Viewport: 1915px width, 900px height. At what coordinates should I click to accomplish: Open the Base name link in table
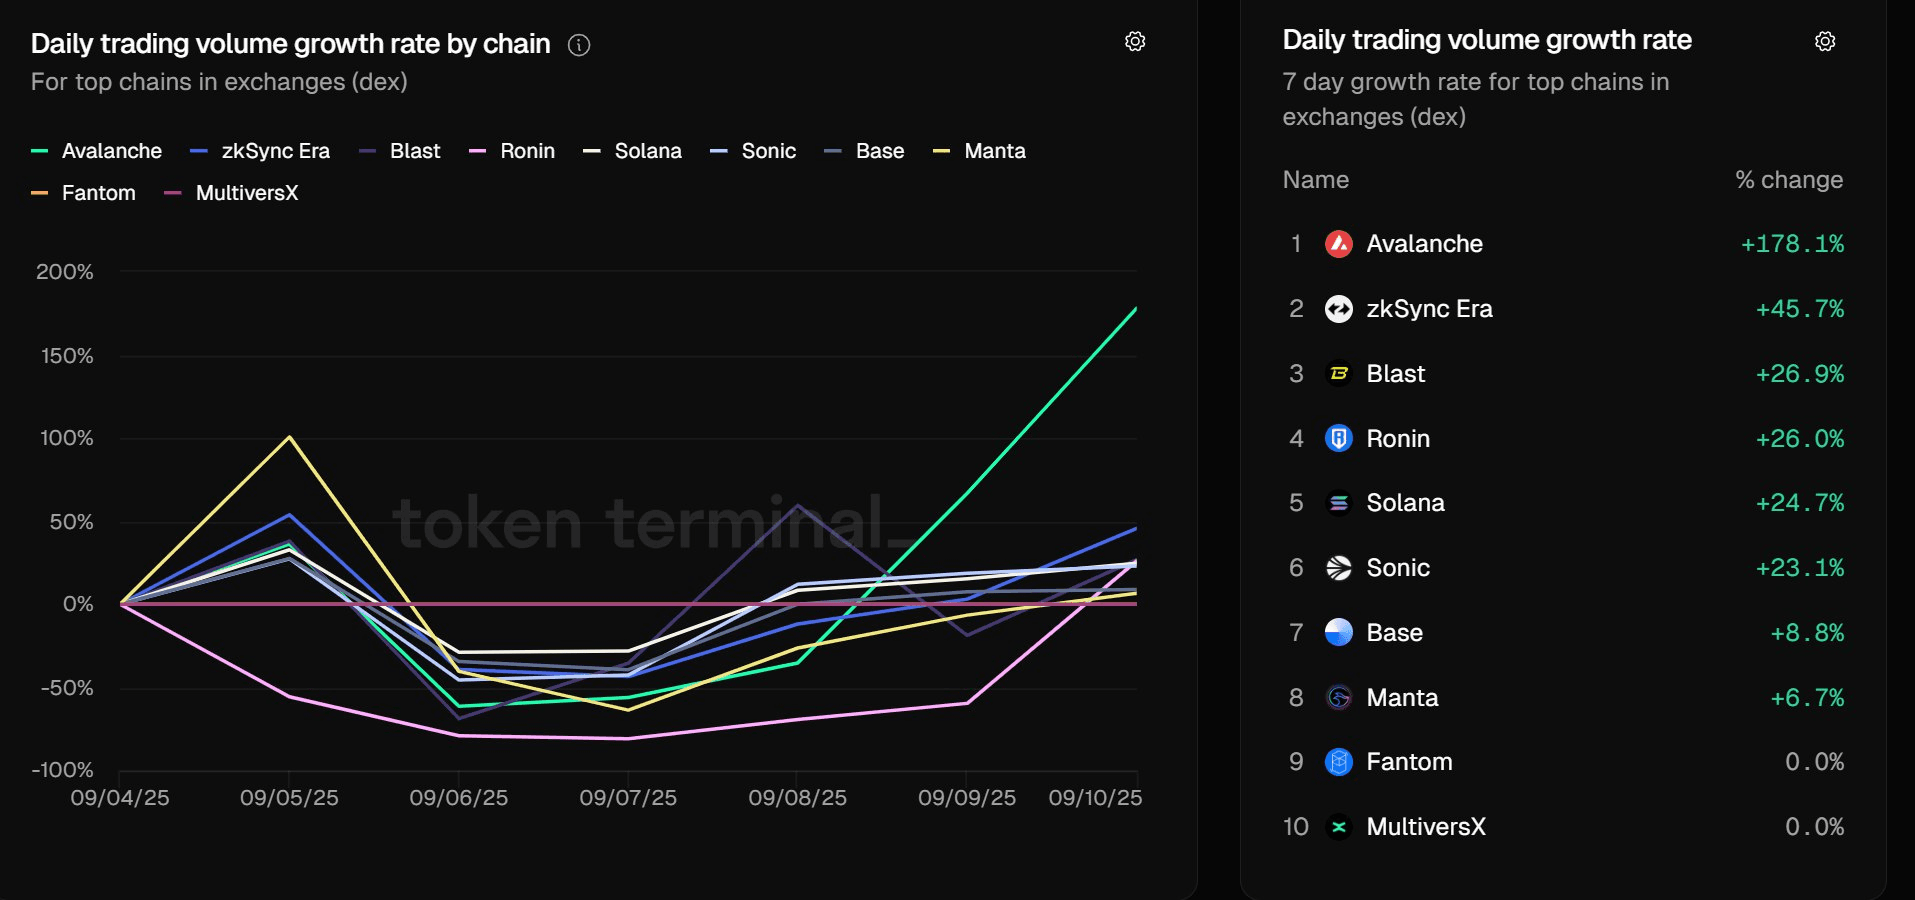1394,632
